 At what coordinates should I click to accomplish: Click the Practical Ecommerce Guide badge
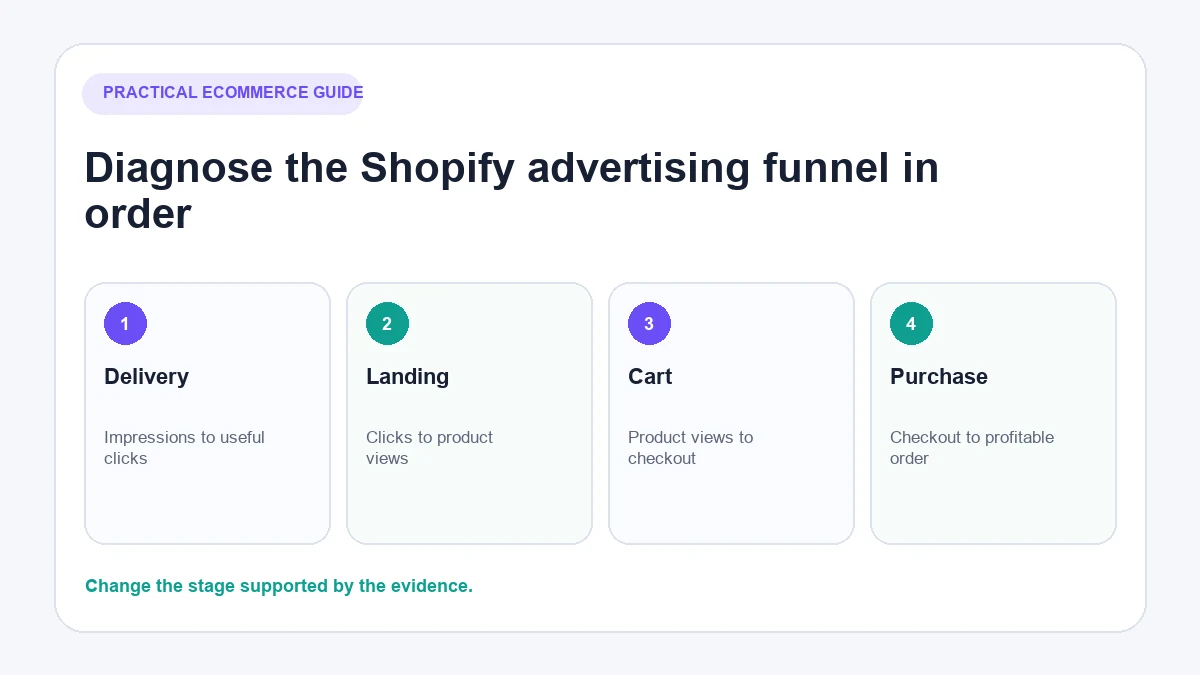tap(222, 93)
